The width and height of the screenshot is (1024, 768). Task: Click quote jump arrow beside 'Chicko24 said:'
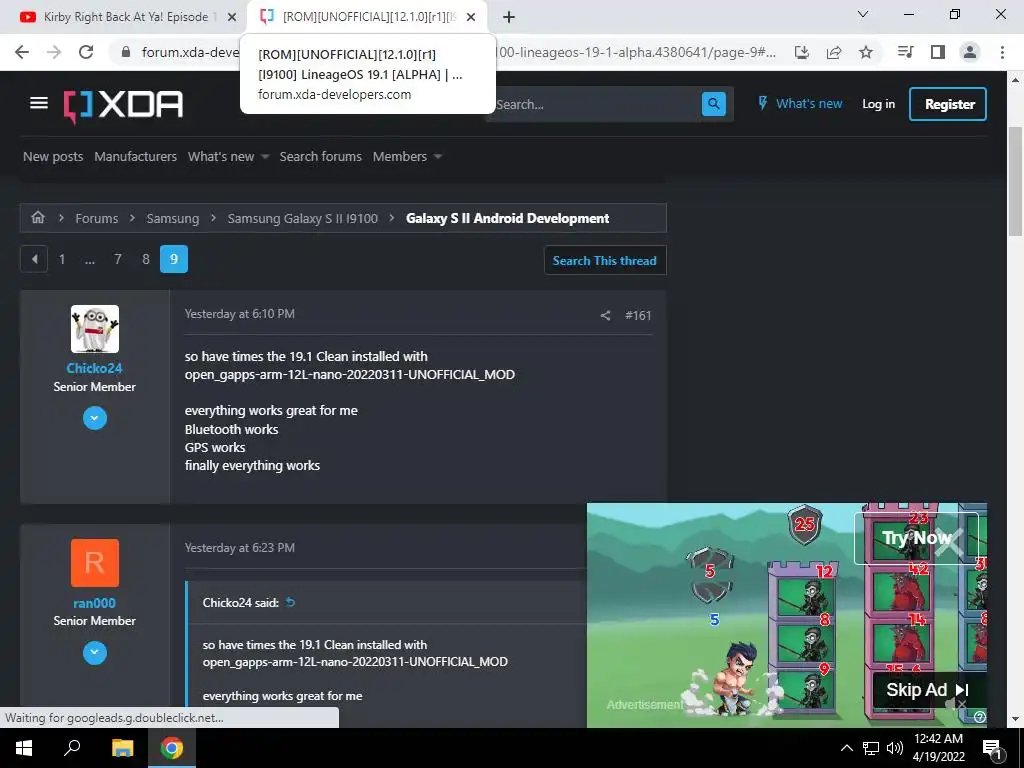pos(291,602)
